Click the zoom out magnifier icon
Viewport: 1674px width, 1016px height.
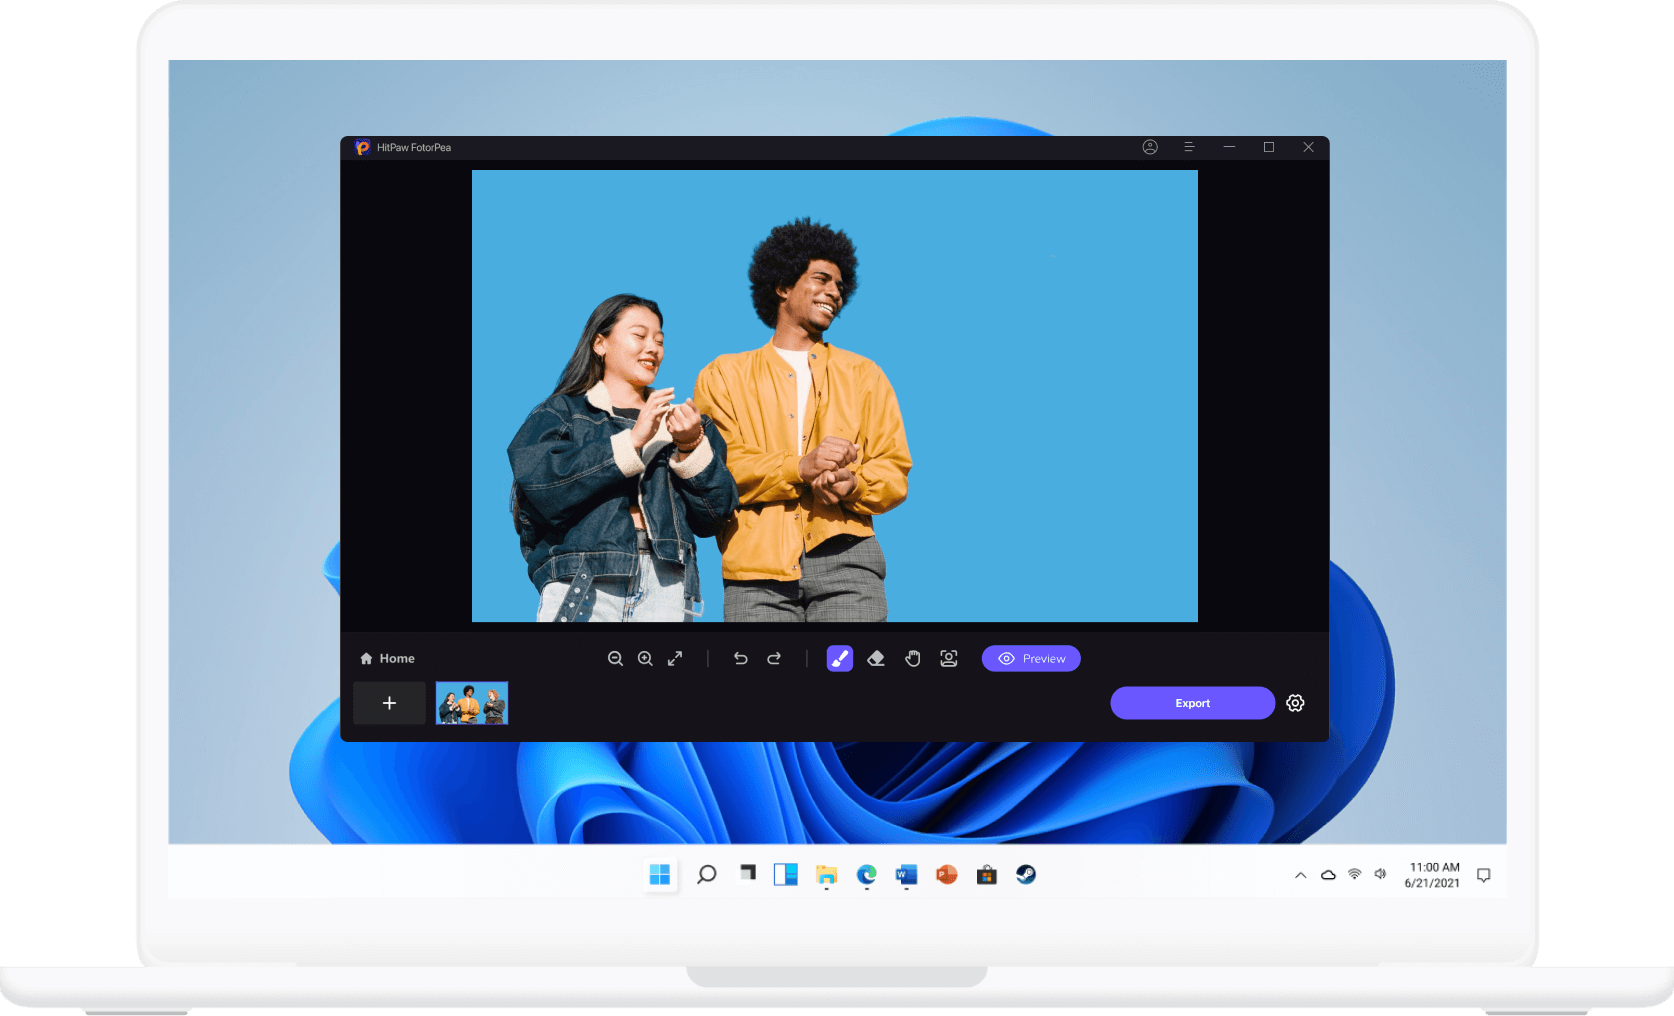(x=615, y=658)
